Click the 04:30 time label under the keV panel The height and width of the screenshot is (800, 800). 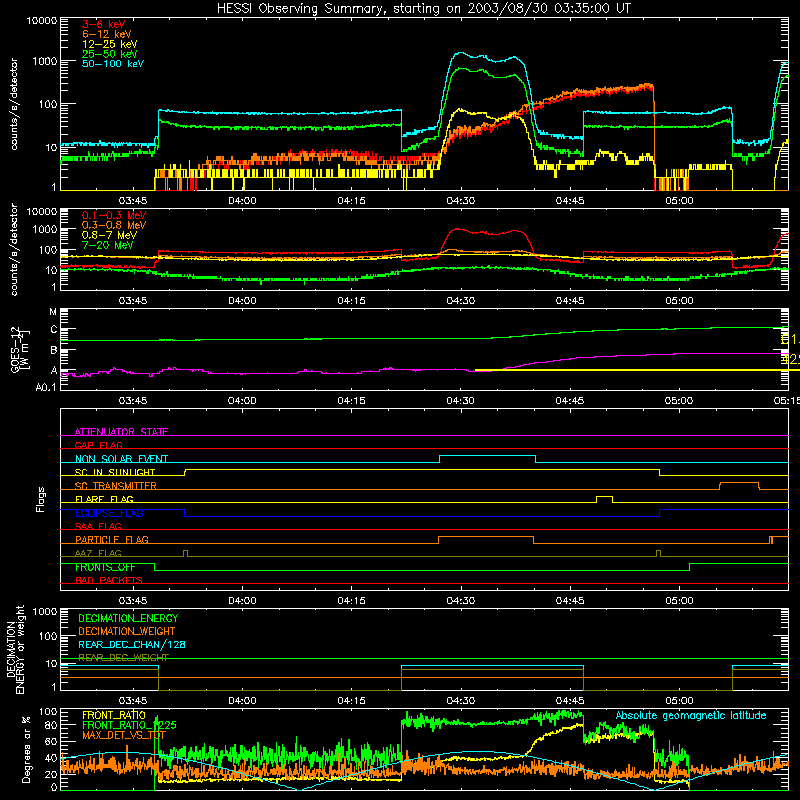(x=461, y=201)
